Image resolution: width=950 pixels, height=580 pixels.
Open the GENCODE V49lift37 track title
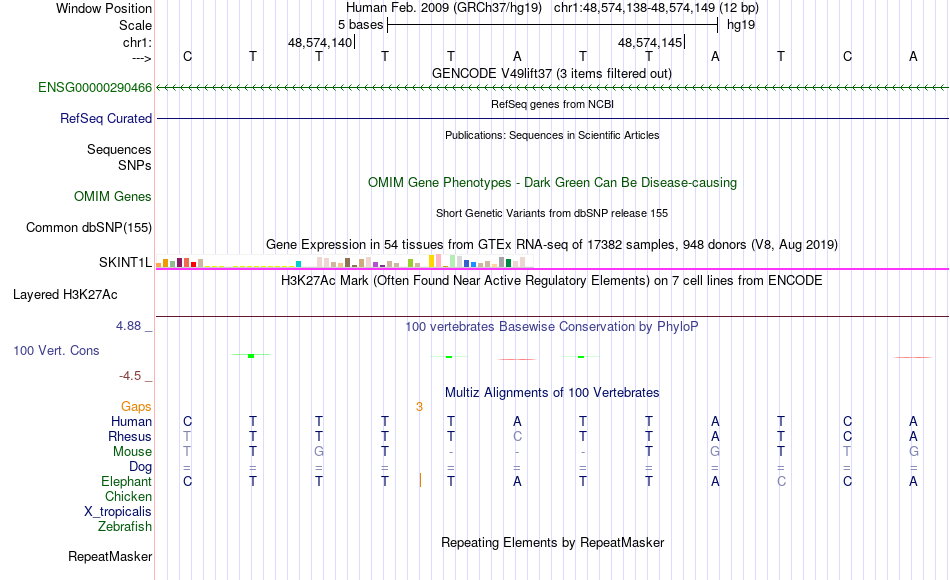pos(552,73)
